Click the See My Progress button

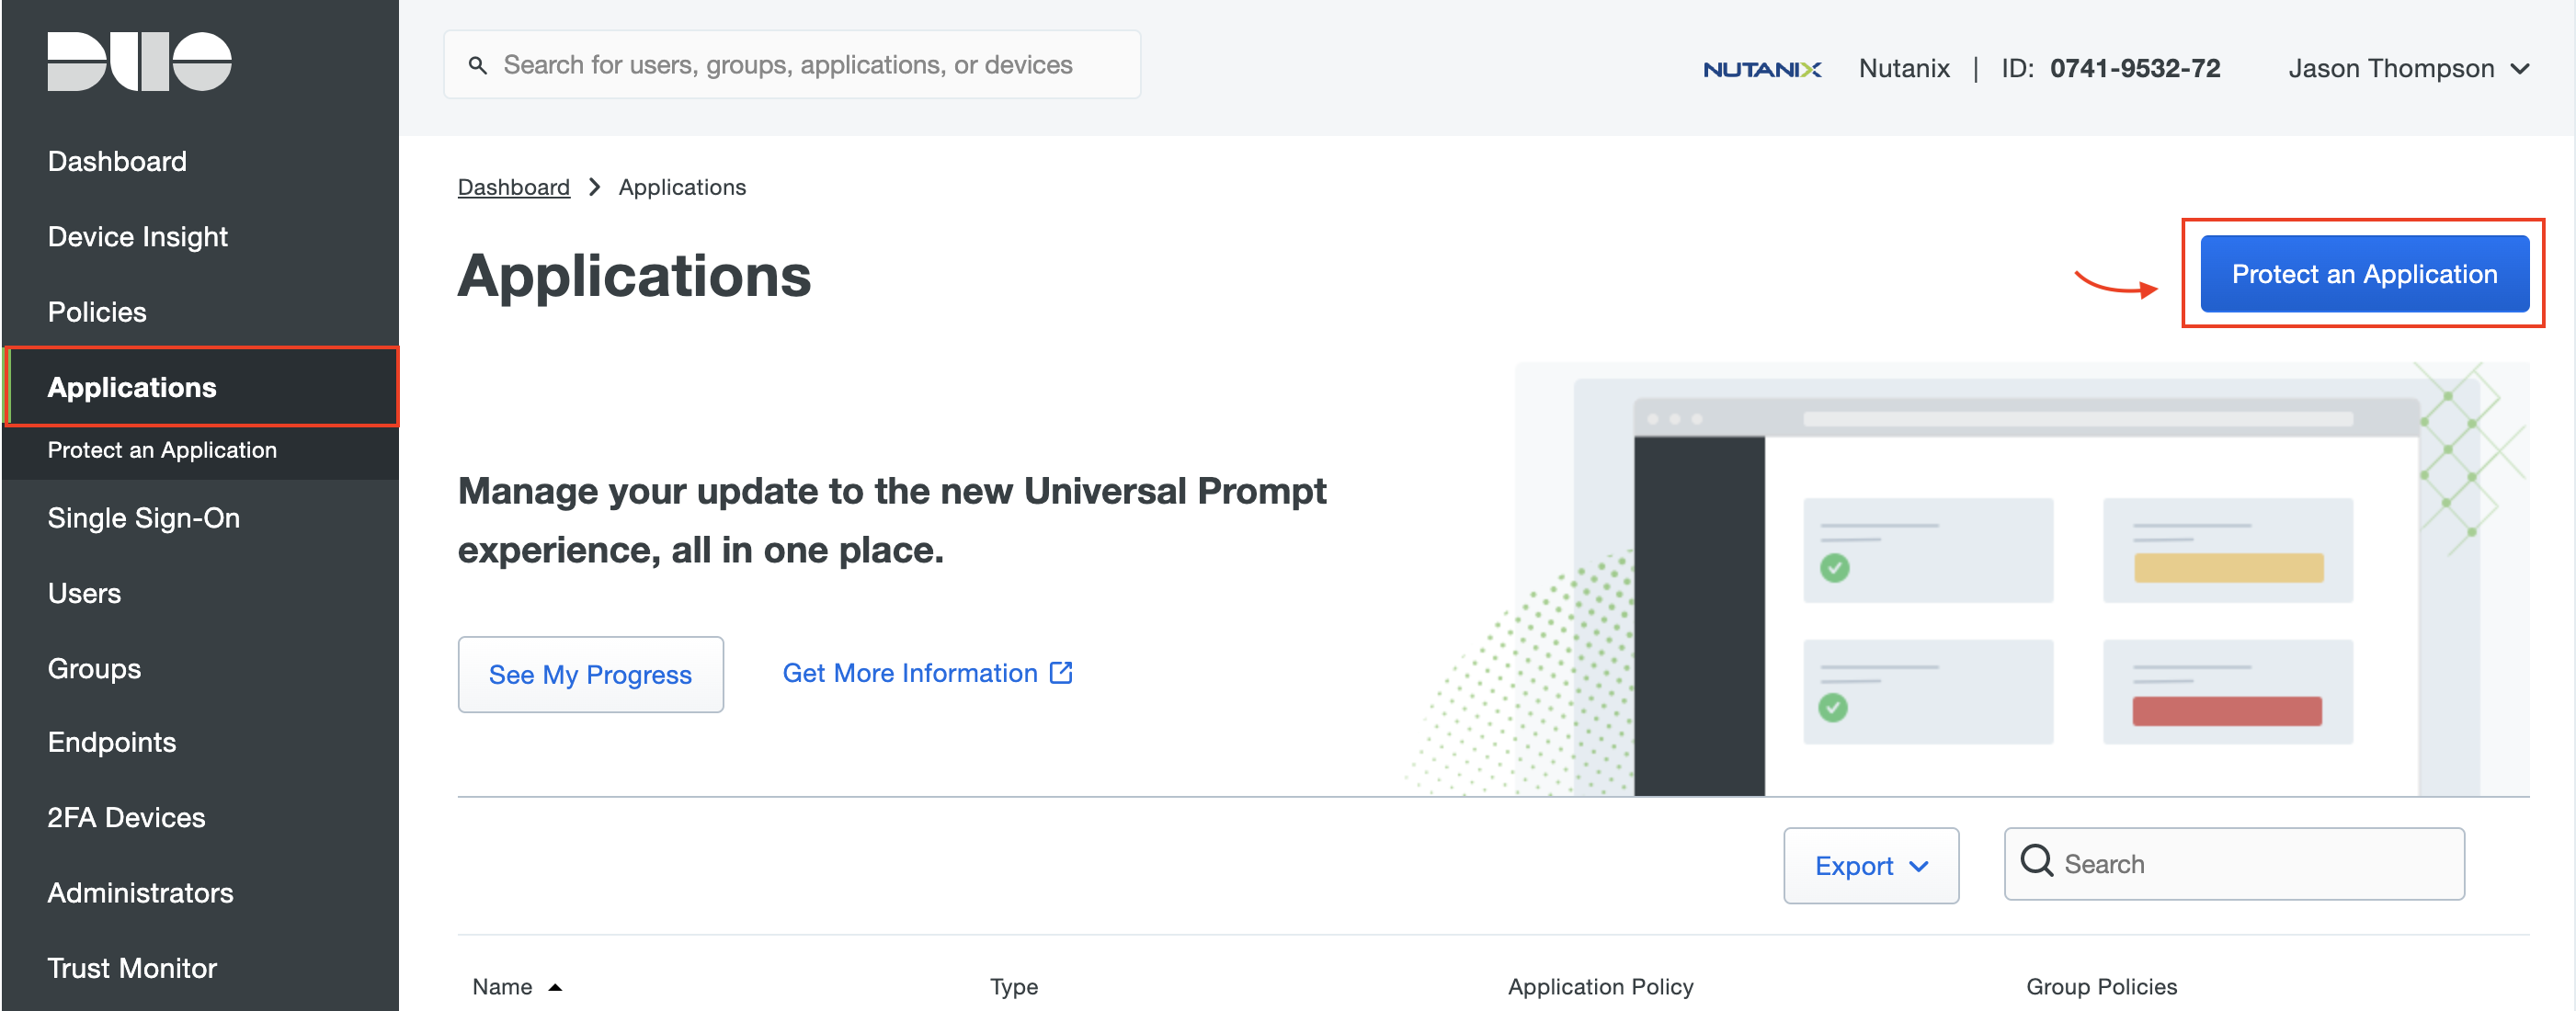click(x=590, y=674)
